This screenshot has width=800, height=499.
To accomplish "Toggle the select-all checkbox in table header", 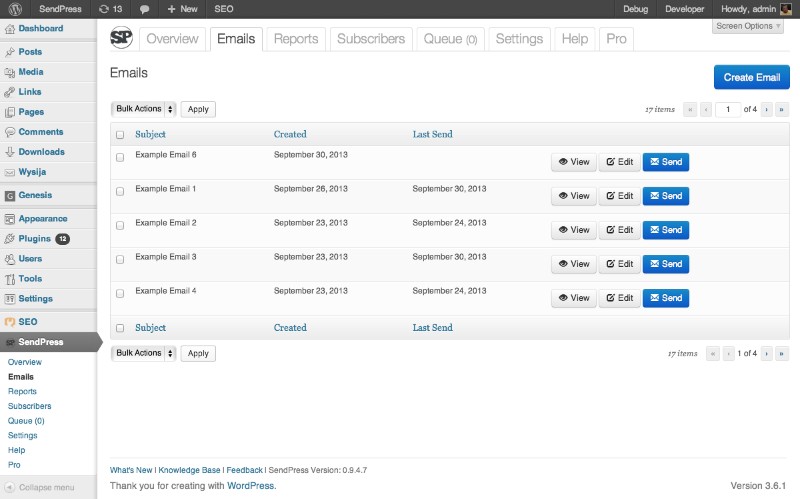I will (x=120, y=134).
